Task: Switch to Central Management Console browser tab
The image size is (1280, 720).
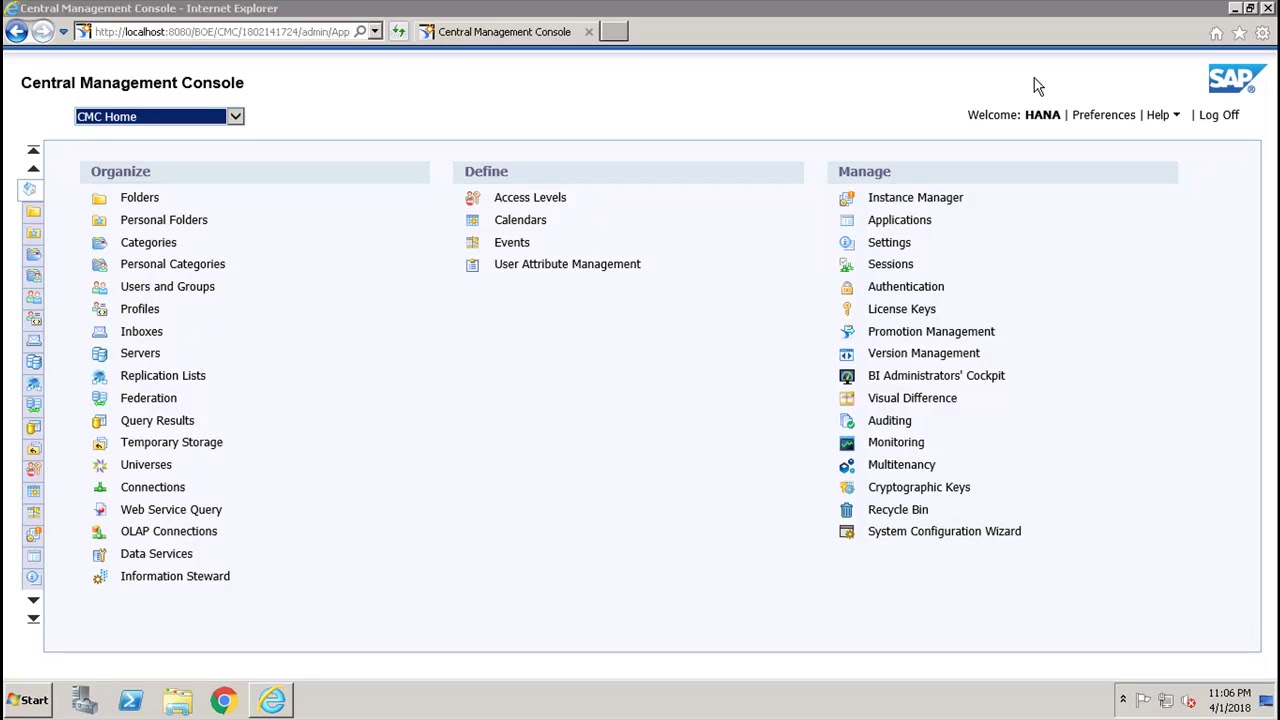Action: pos(504,32)
